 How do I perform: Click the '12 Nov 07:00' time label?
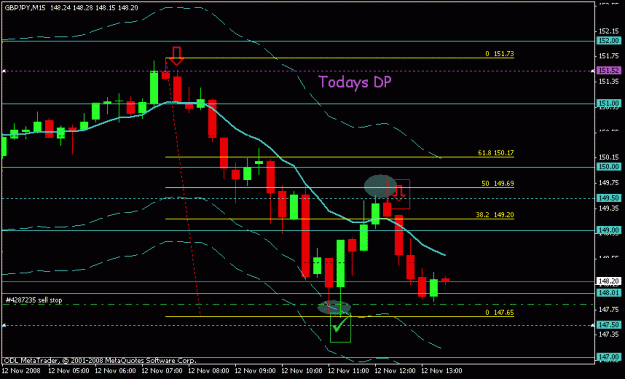click(x=162, y=371)
